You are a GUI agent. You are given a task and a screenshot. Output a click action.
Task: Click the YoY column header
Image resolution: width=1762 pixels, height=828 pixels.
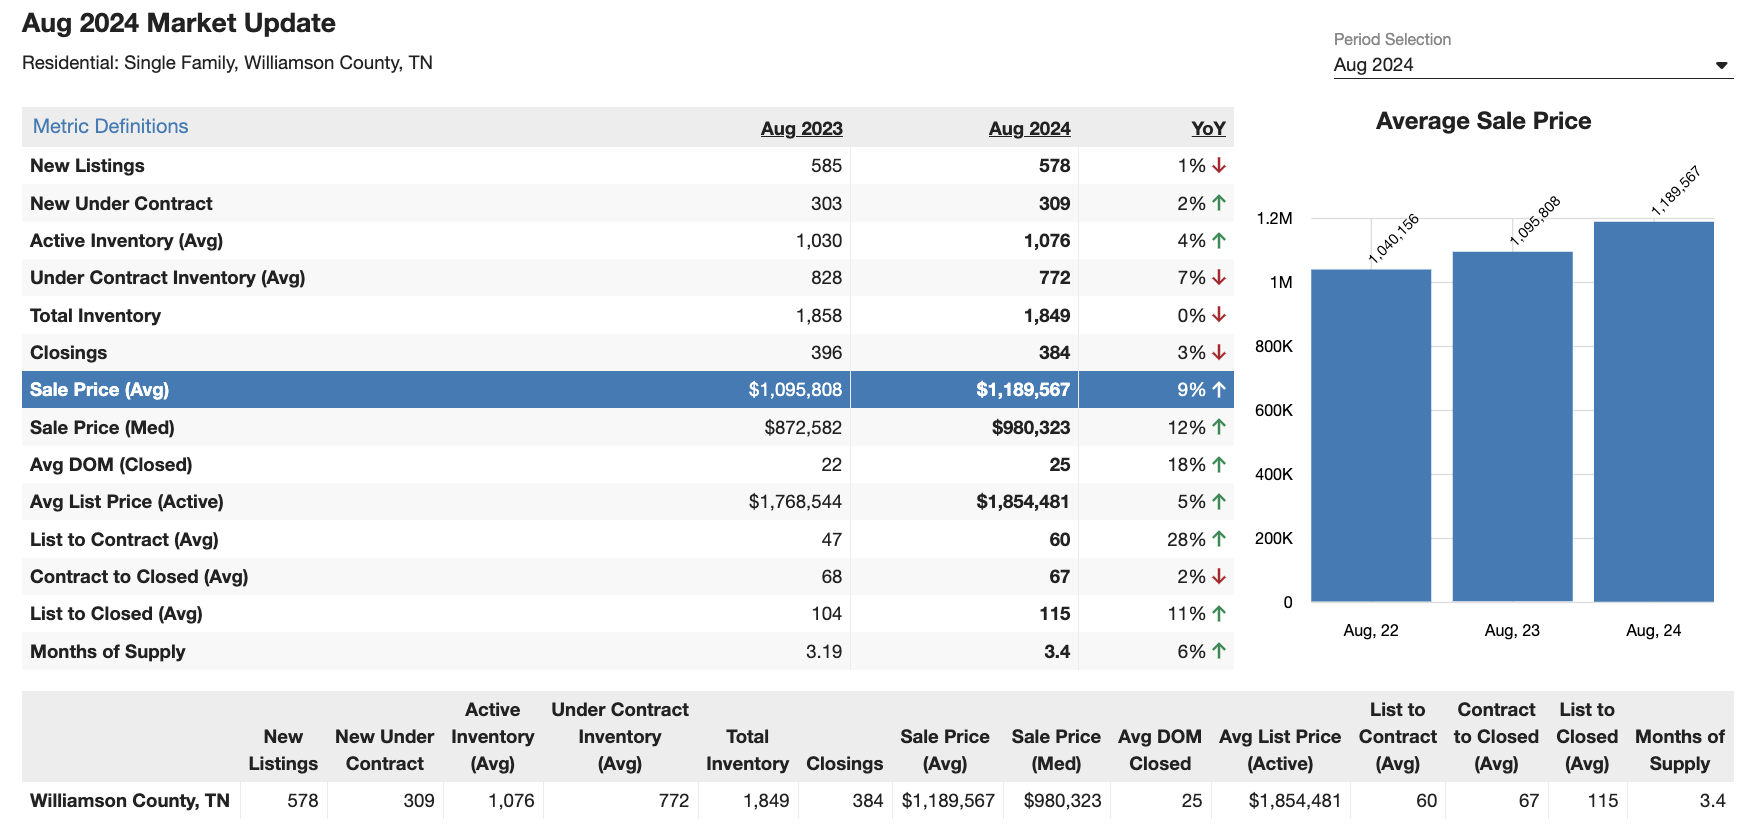[1208, 128]
